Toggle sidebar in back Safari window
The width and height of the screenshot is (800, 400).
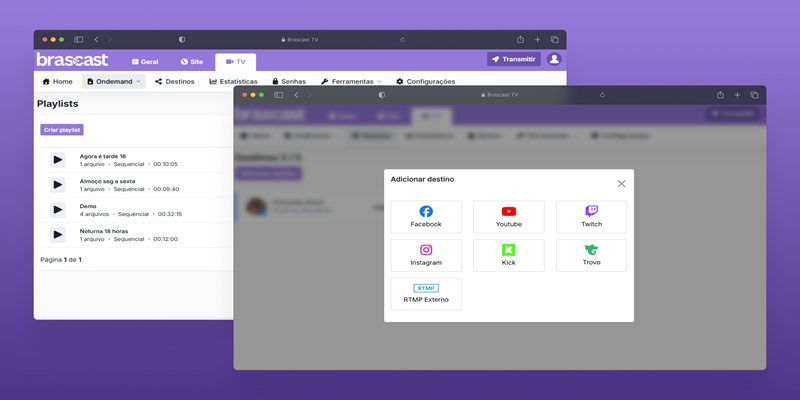tap(79, 39)
